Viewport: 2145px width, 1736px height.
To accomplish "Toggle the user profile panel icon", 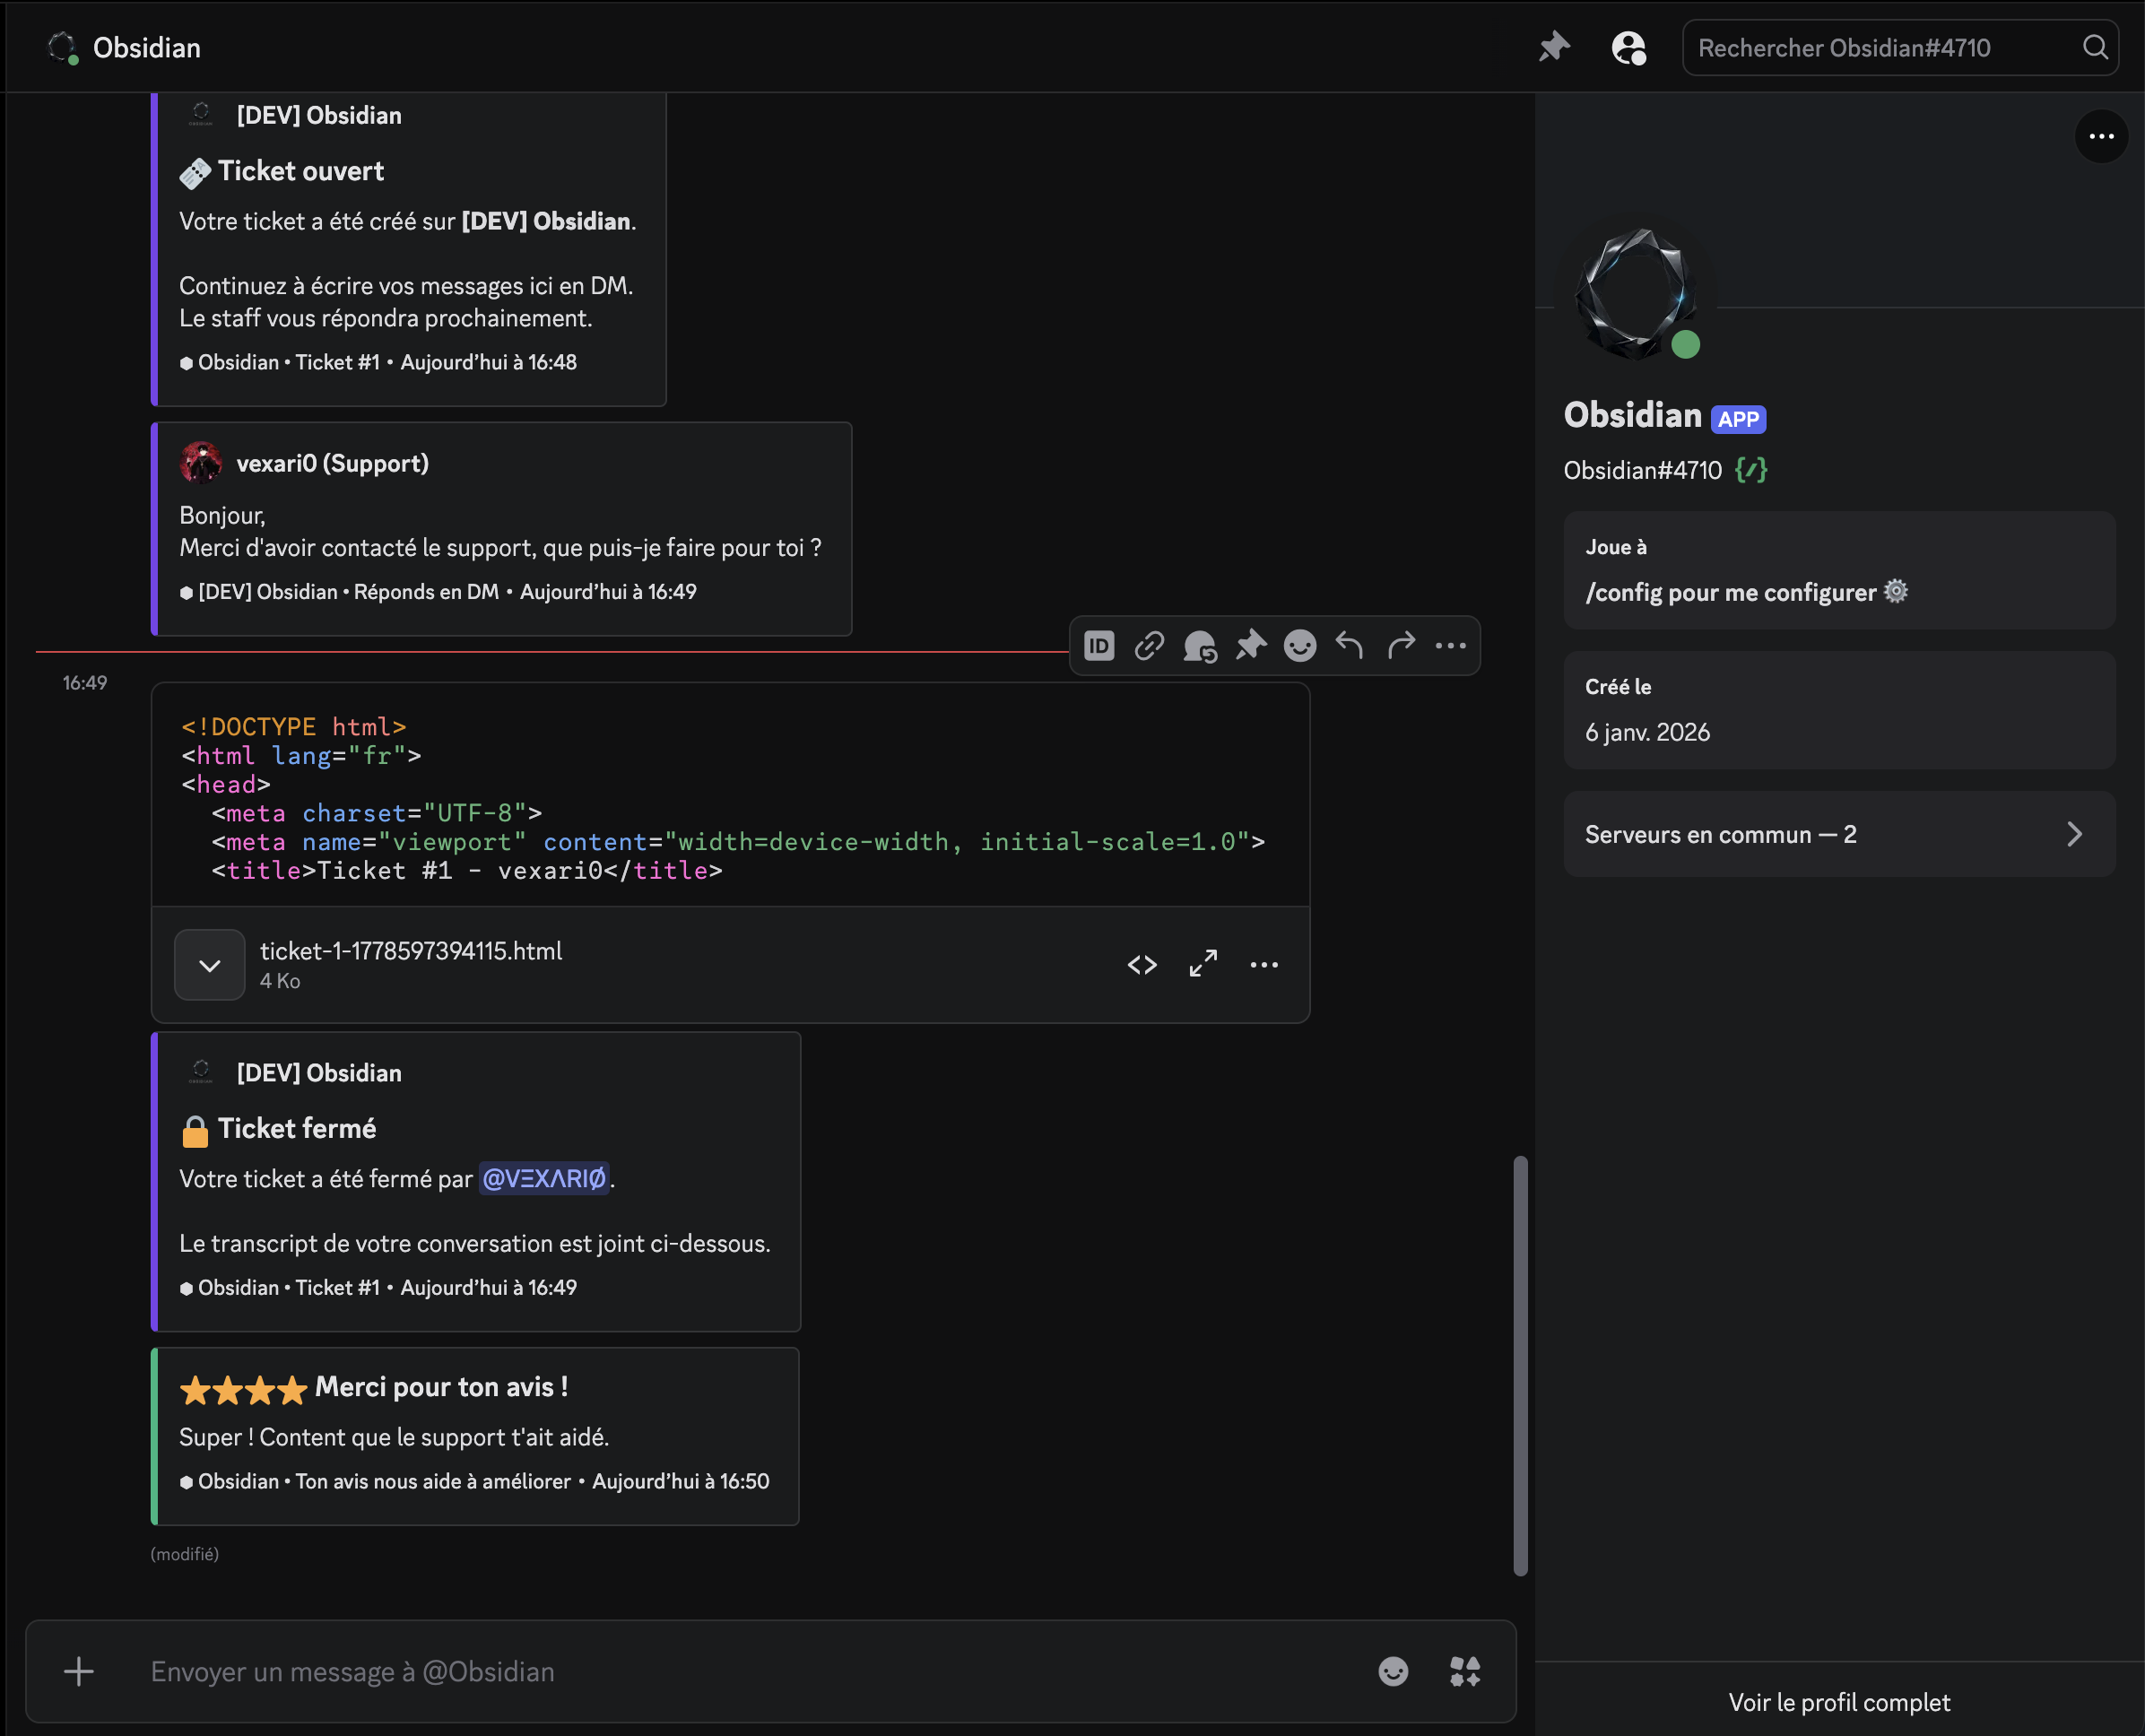I will (1629, 47).
